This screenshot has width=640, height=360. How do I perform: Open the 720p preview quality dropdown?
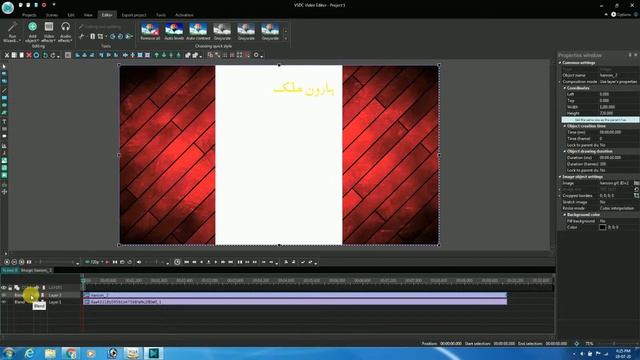[x=95, y=262]
